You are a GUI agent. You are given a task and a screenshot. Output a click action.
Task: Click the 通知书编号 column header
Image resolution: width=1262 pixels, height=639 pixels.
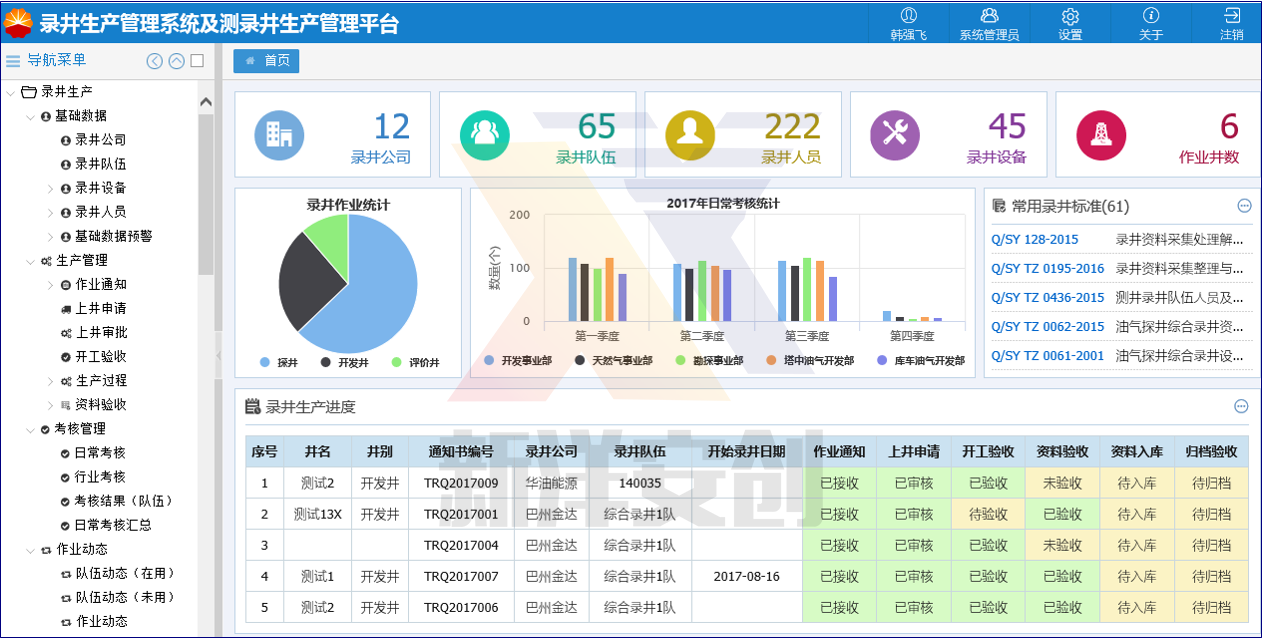click(461, 452)
